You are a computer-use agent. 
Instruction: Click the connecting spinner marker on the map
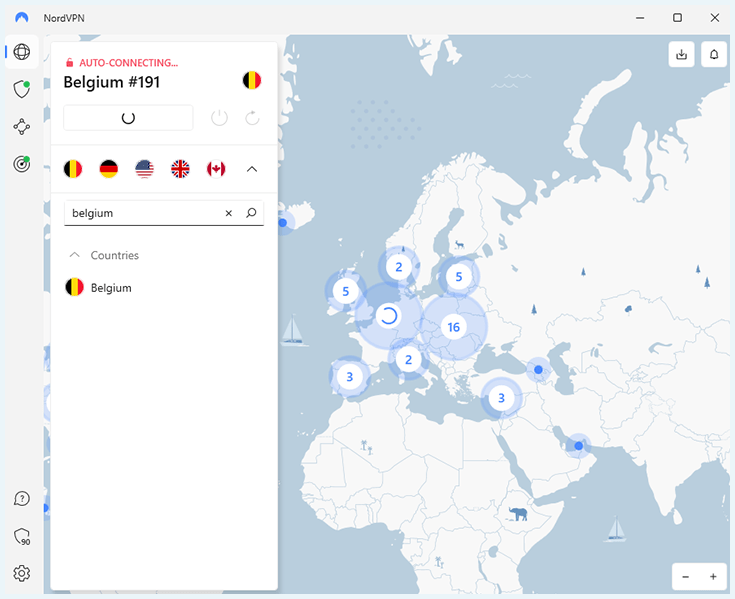(389, 316)
